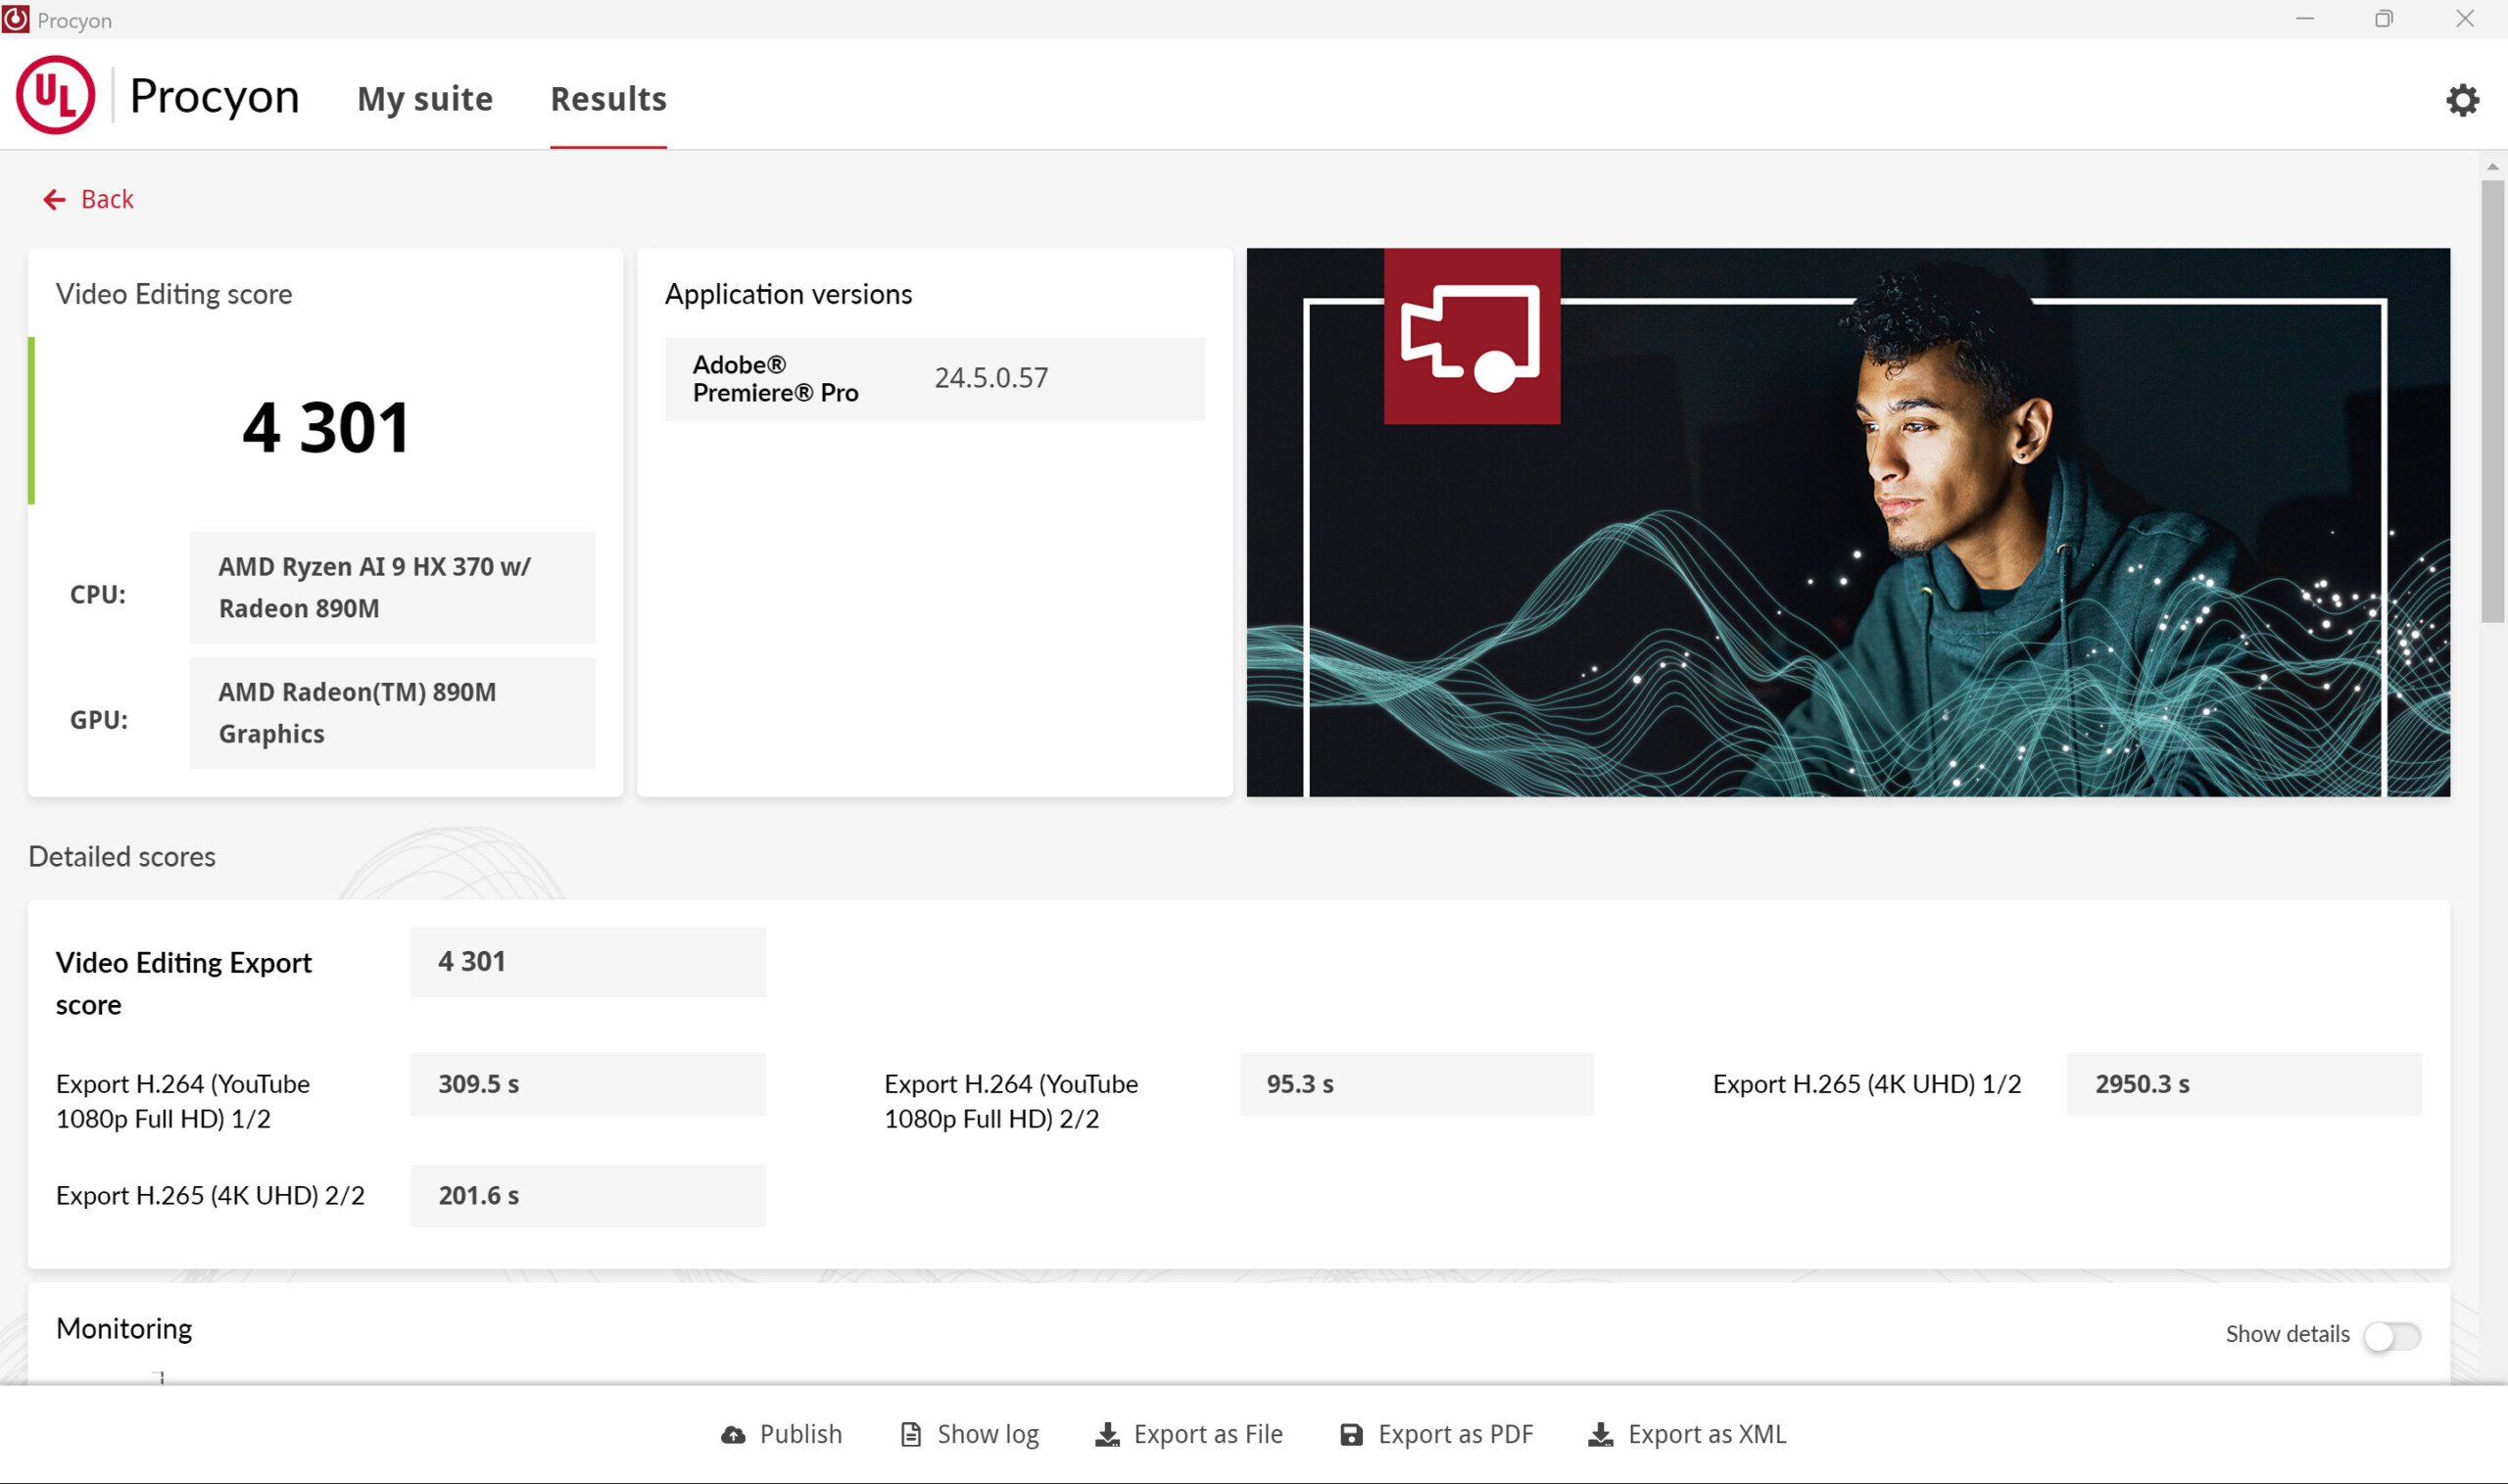2508x1484 pixels.
Task: Click the Export as PDF save icon
Action: coord(1351,1435)
